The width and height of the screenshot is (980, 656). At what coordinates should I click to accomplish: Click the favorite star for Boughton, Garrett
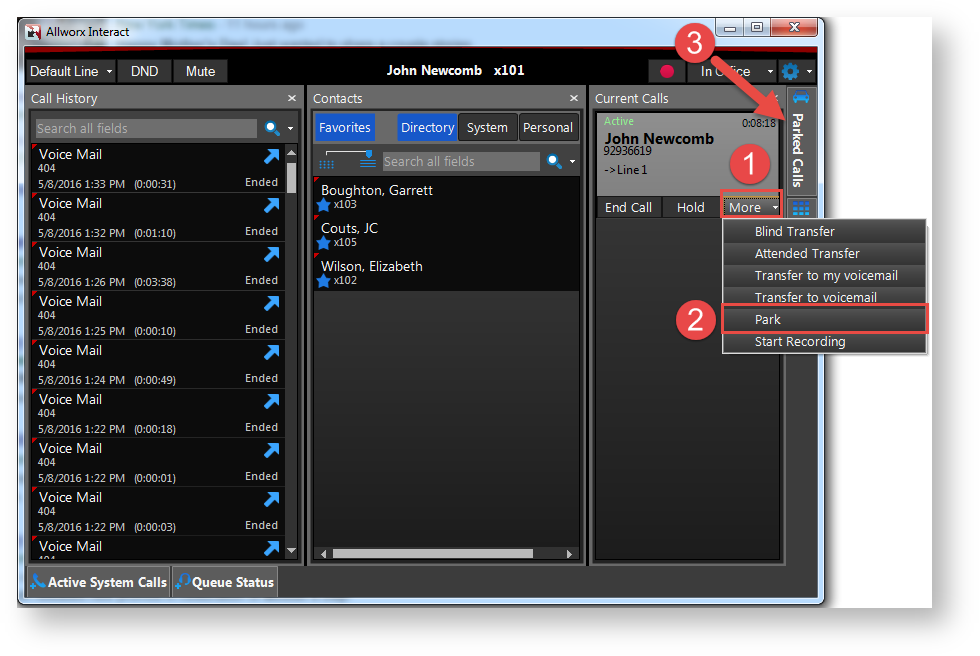click(324, 205)
